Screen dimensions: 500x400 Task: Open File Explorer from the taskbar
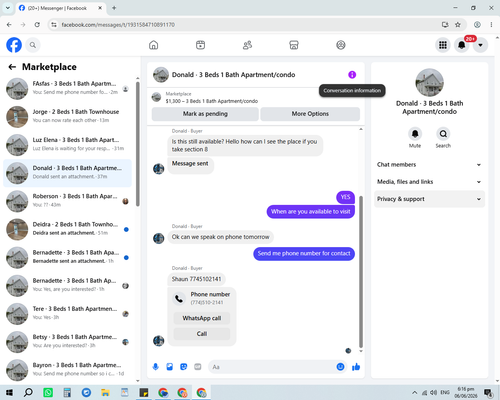click(105, 393)
